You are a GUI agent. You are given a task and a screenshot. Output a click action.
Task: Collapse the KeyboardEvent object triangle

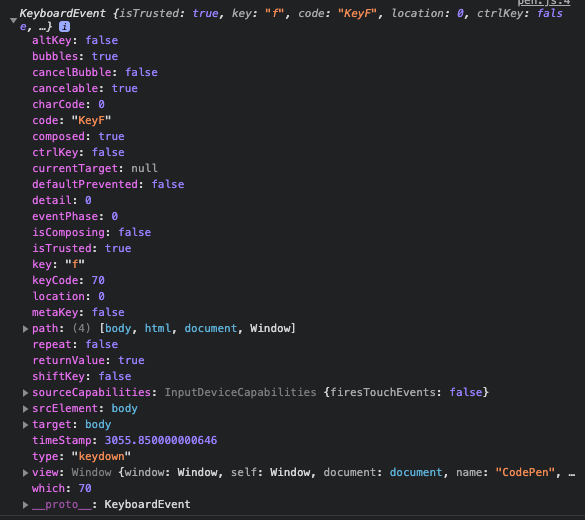point(13,20)
